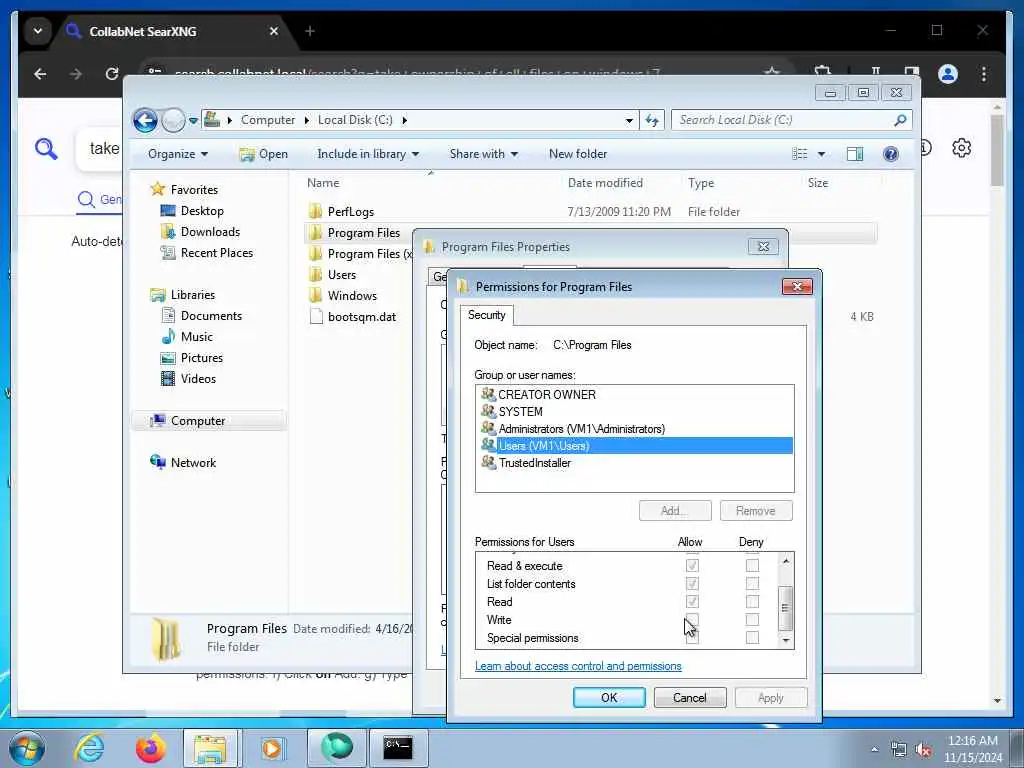The height and width of the screenshot is (768, 1024).
Task: Click the Explorer back navigation arrow
Action: tap(145, 120)
